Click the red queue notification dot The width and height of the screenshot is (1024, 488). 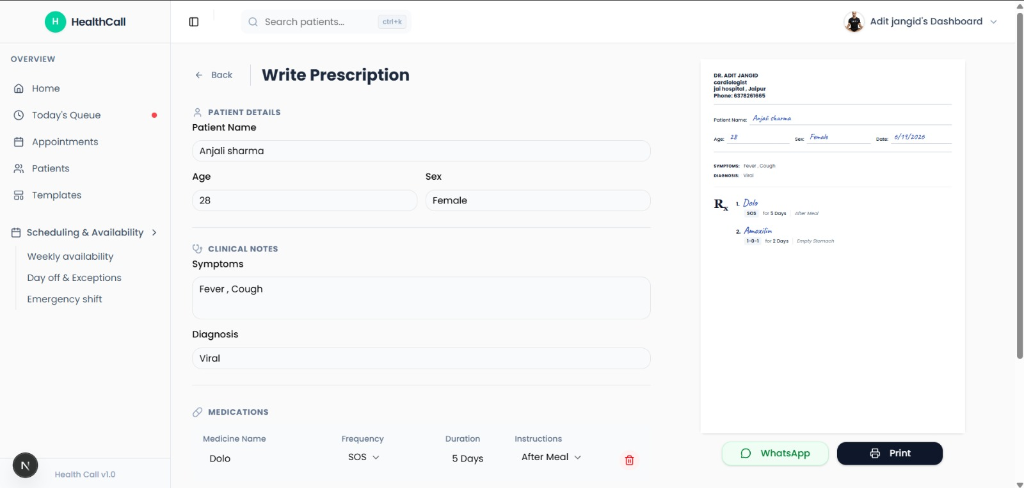pos(154,116)
